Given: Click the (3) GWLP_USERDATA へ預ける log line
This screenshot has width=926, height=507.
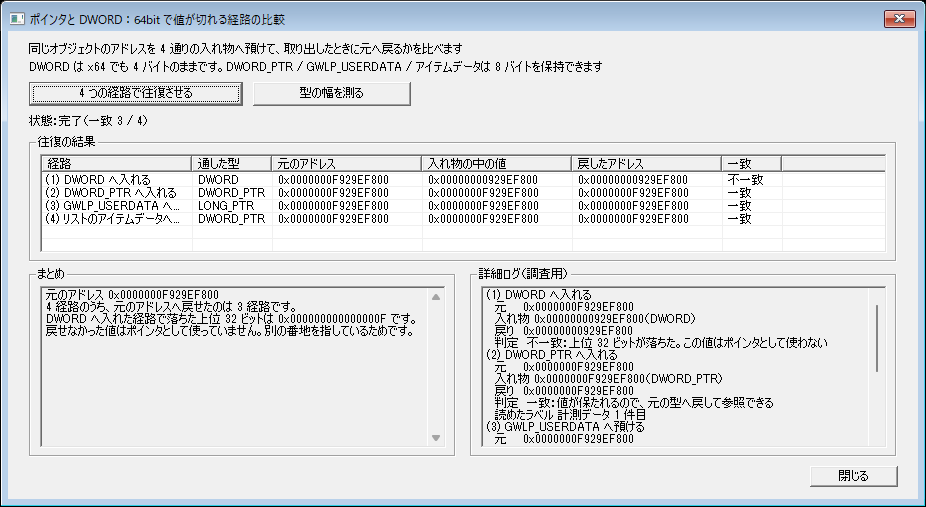Looking at the screenshot, I should pyautogui.click(x=565, y=426).
